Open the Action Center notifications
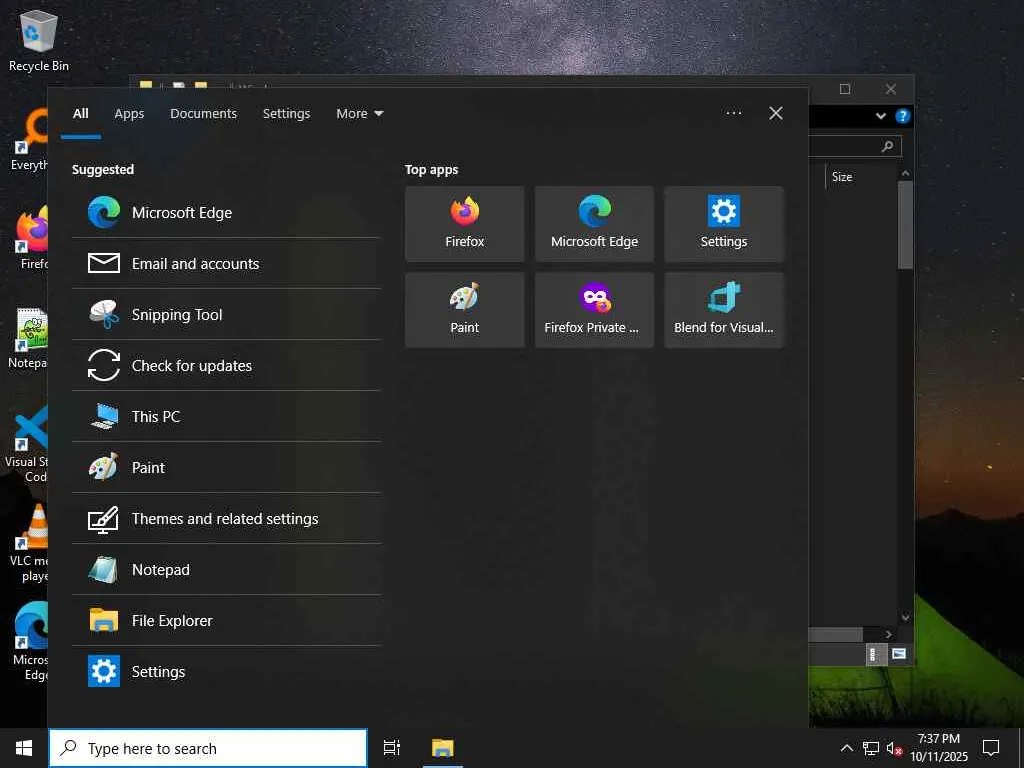The image size is (1024, 768). [991, 748]
